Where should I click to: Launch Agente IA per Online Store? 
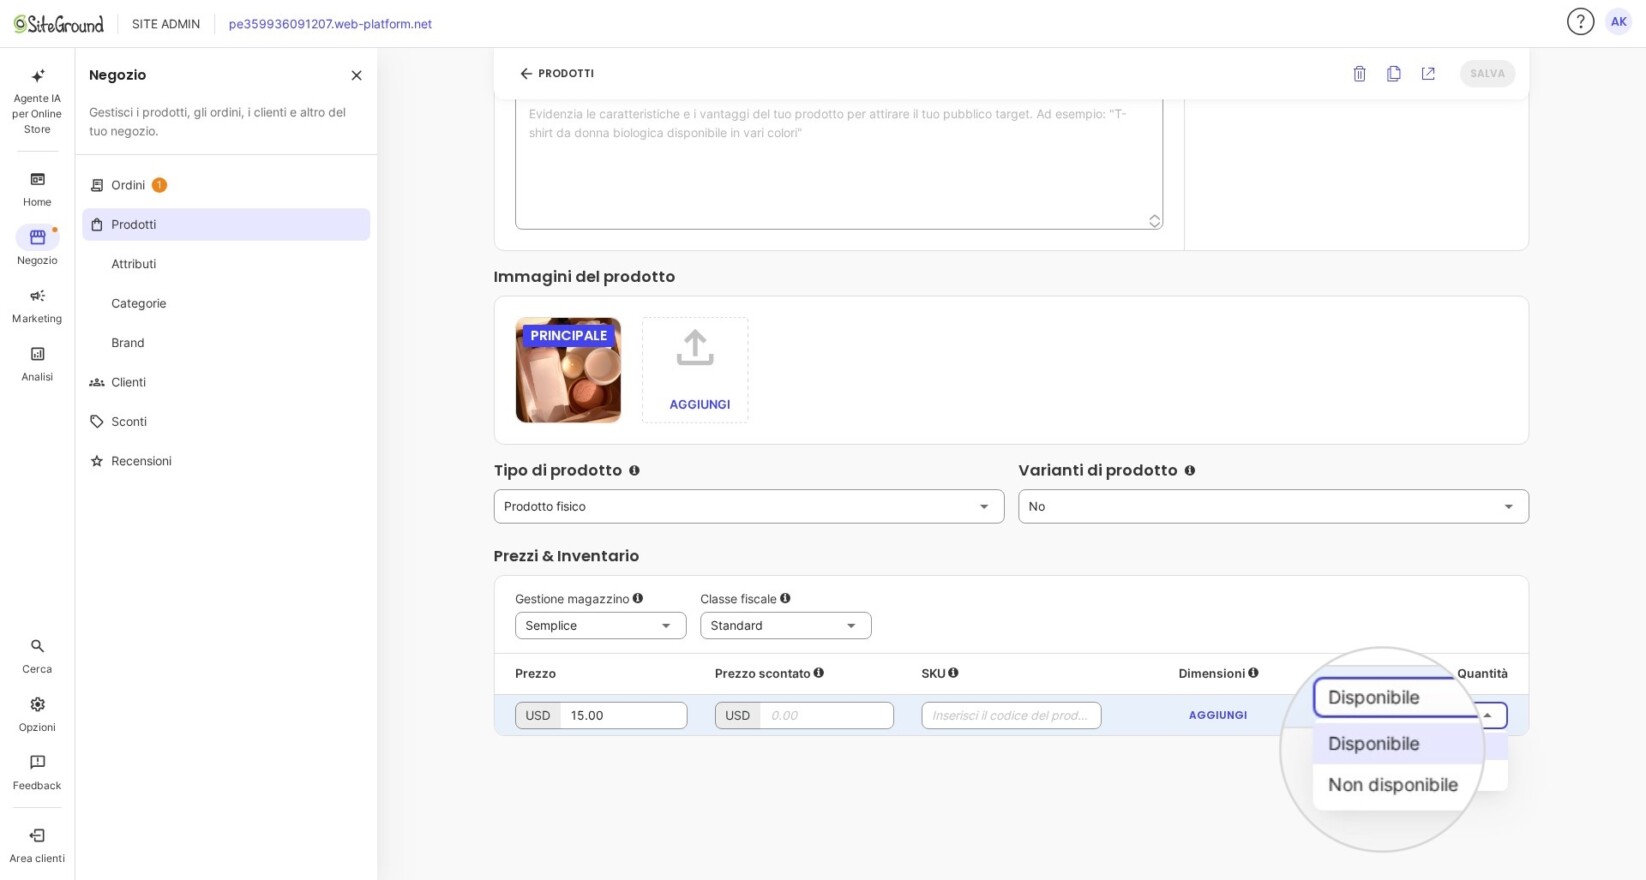(37, 101)
